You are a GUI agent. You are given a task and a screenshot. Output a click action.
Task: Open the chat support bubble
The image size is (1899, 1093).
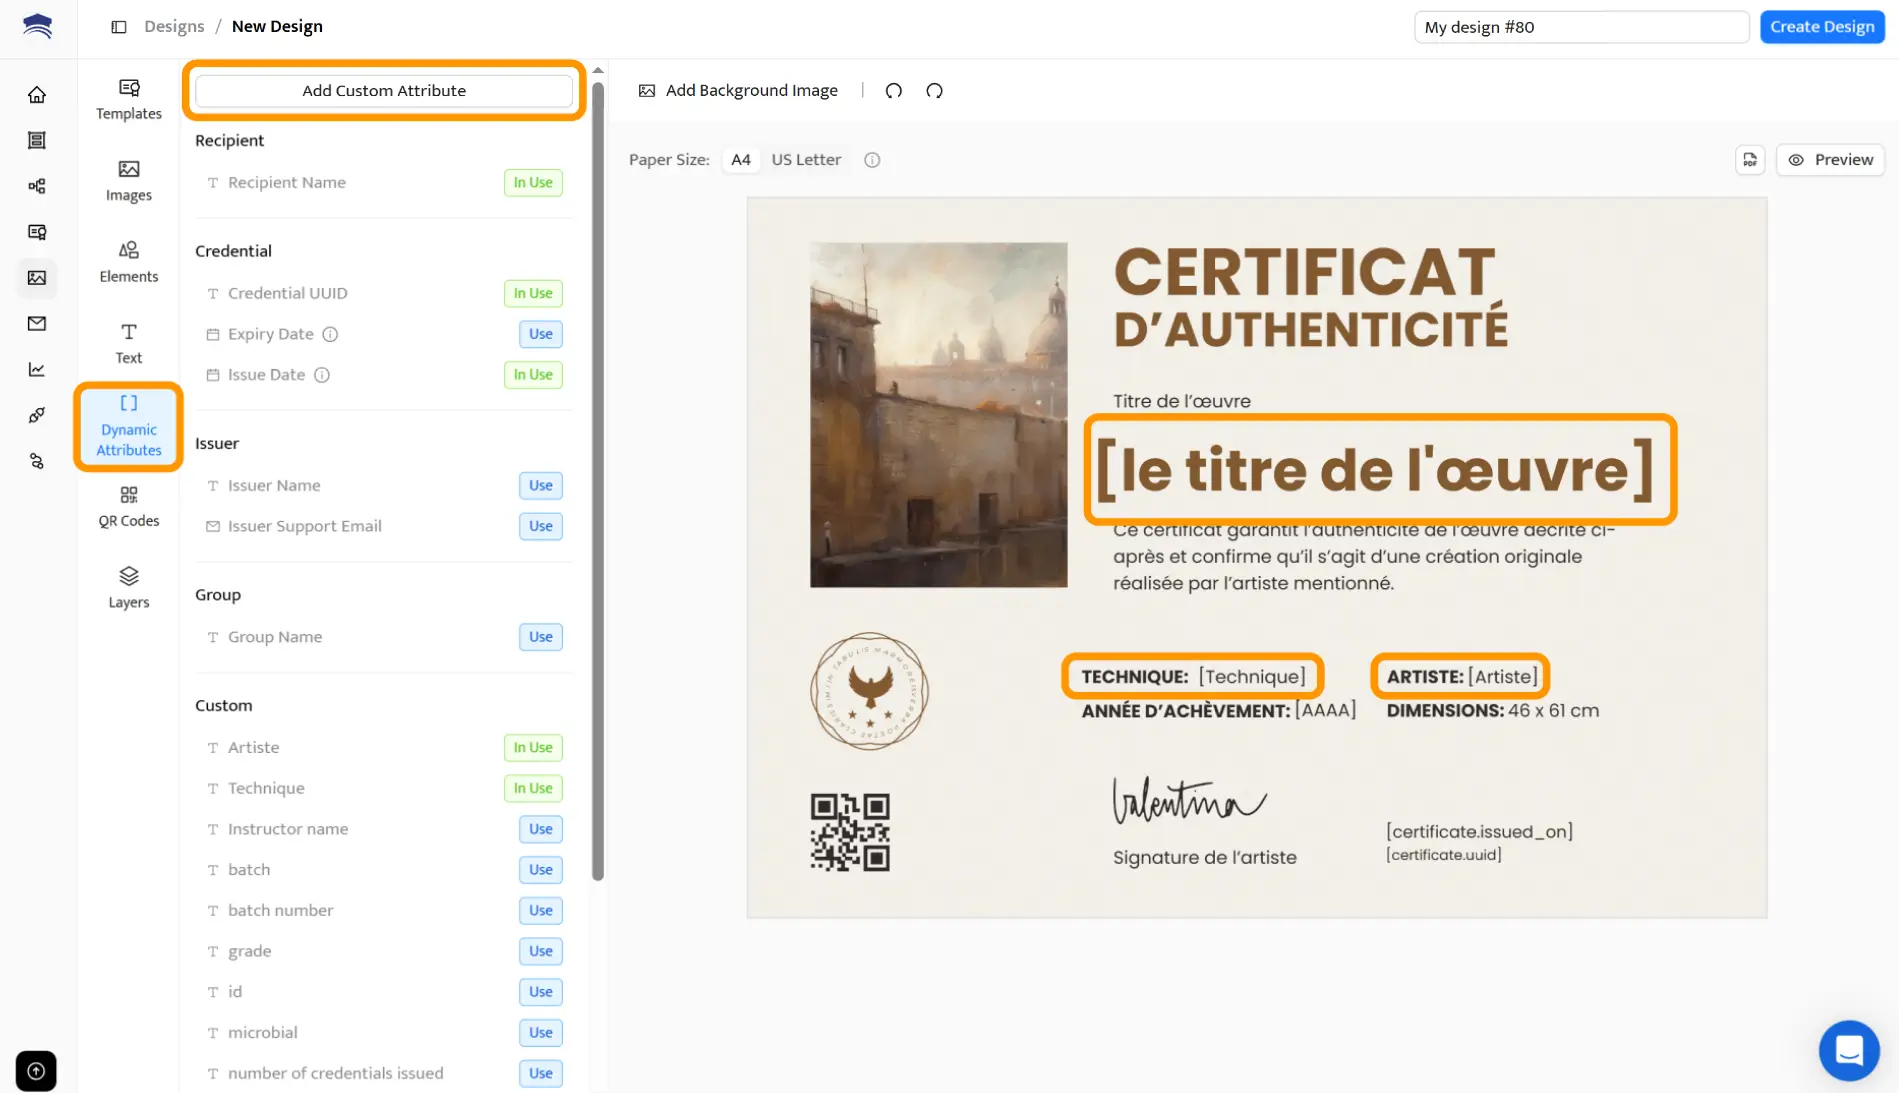click(x=1849, y=1050)
